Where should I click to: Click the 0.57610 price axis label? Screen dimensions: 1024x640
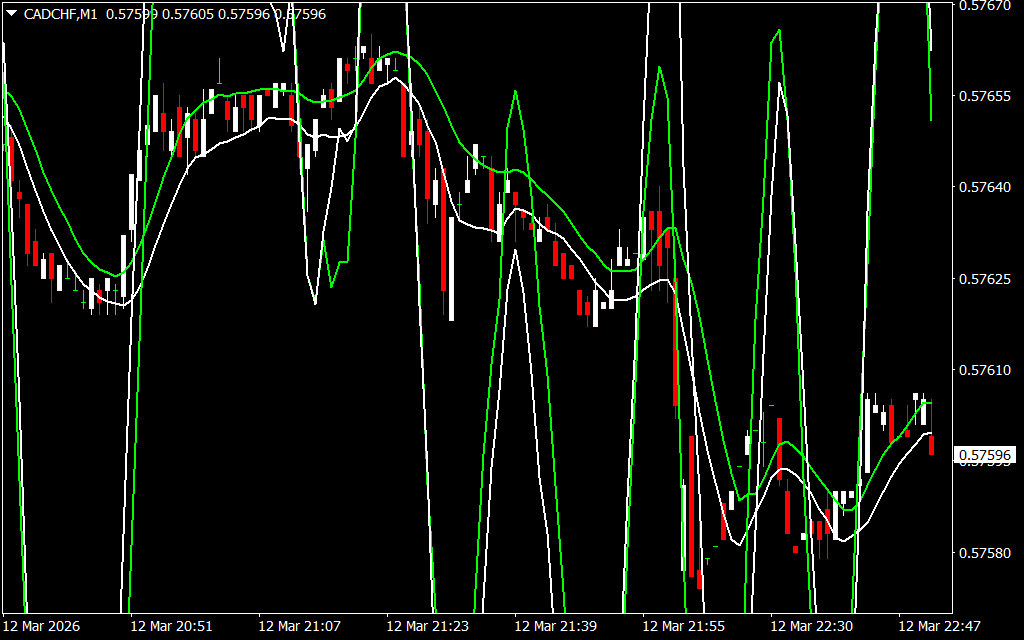click(987, 370)
